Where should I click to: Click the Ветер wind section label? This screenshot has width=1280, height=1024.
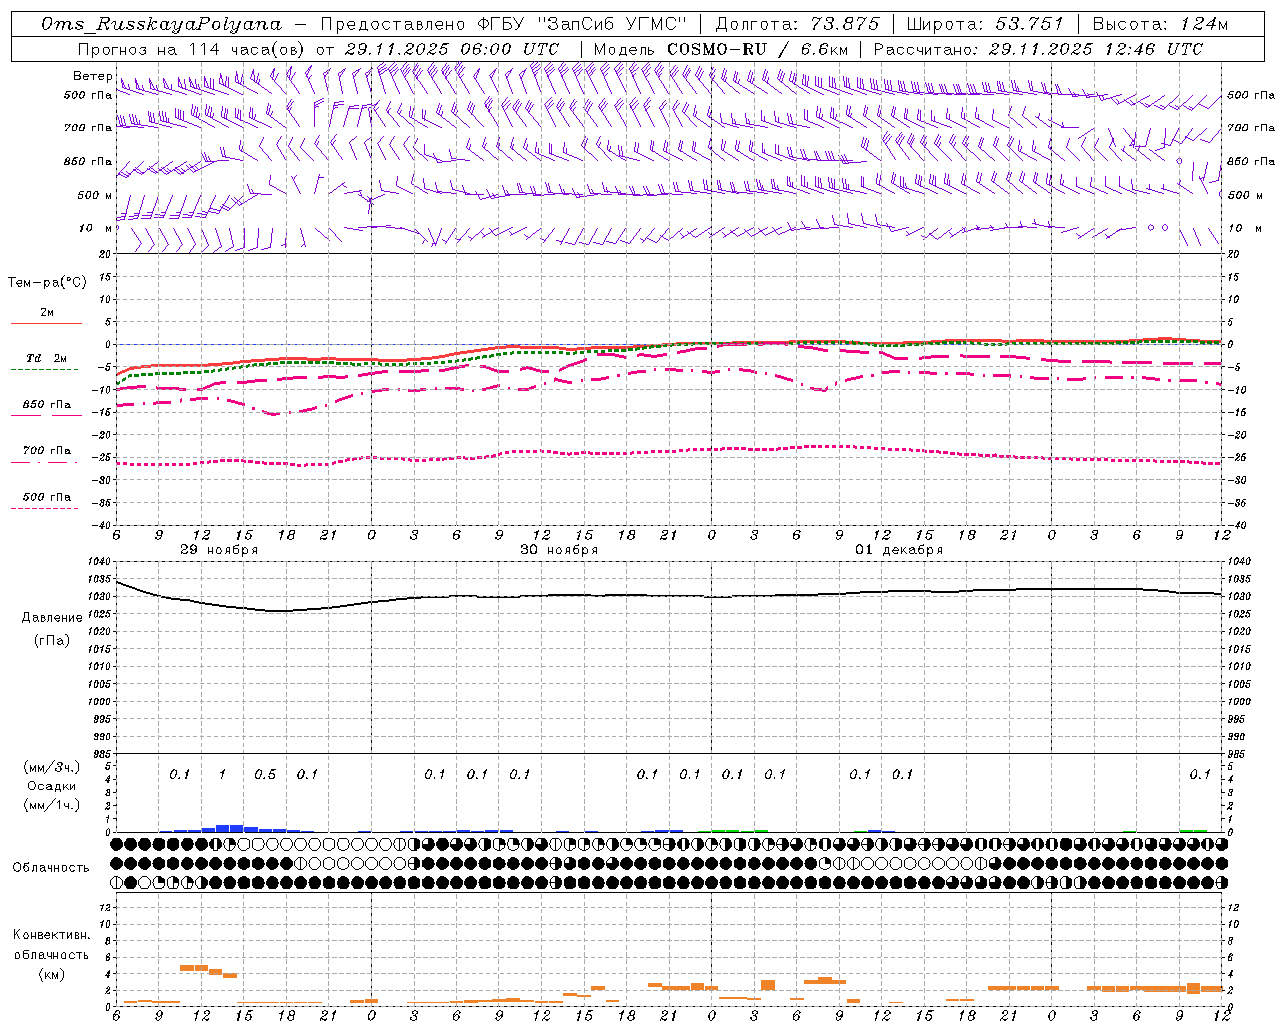93,76
